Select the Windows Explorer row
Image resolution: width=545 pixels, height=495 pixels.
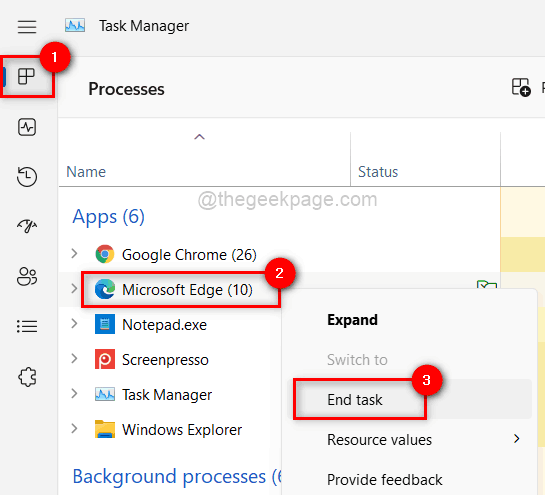click(170, 430)
